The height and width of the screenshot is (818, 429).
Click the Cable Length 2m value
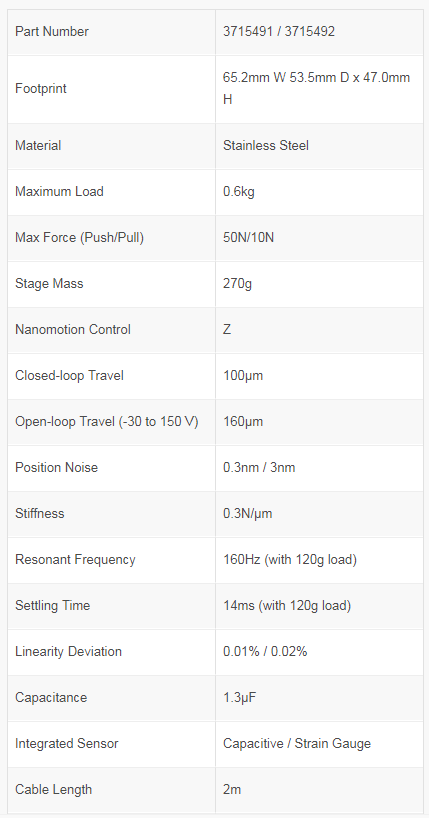click(x=232, y=789)
